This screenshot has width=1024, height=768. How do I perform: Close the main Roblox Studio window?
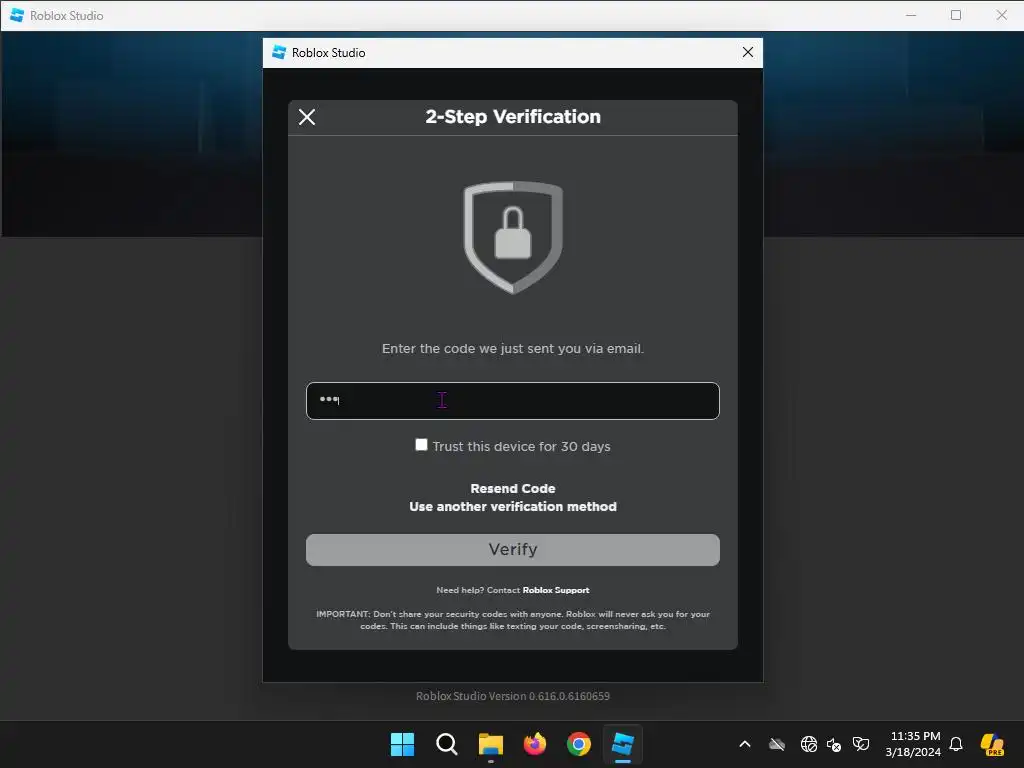click(1001, 15)
